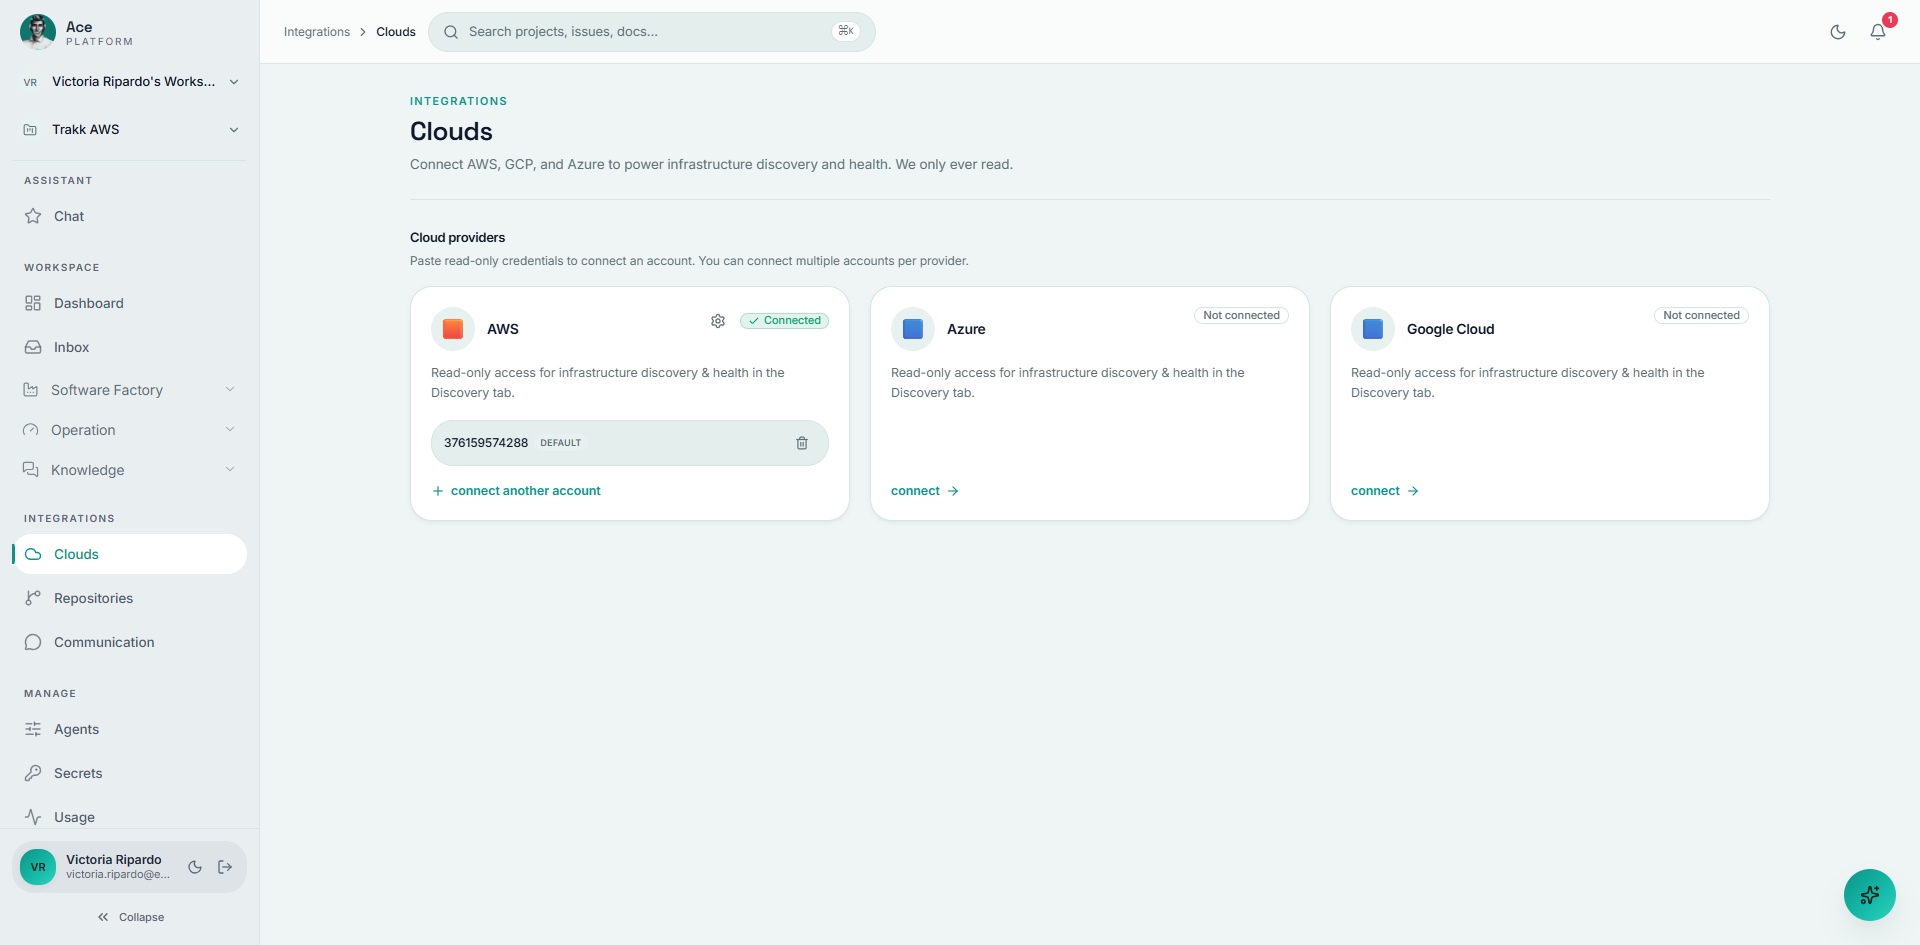Viewport: 1920px width, 945px height.
Task: Click the AWS Connected status badge
Action: (x=784, y=321)
